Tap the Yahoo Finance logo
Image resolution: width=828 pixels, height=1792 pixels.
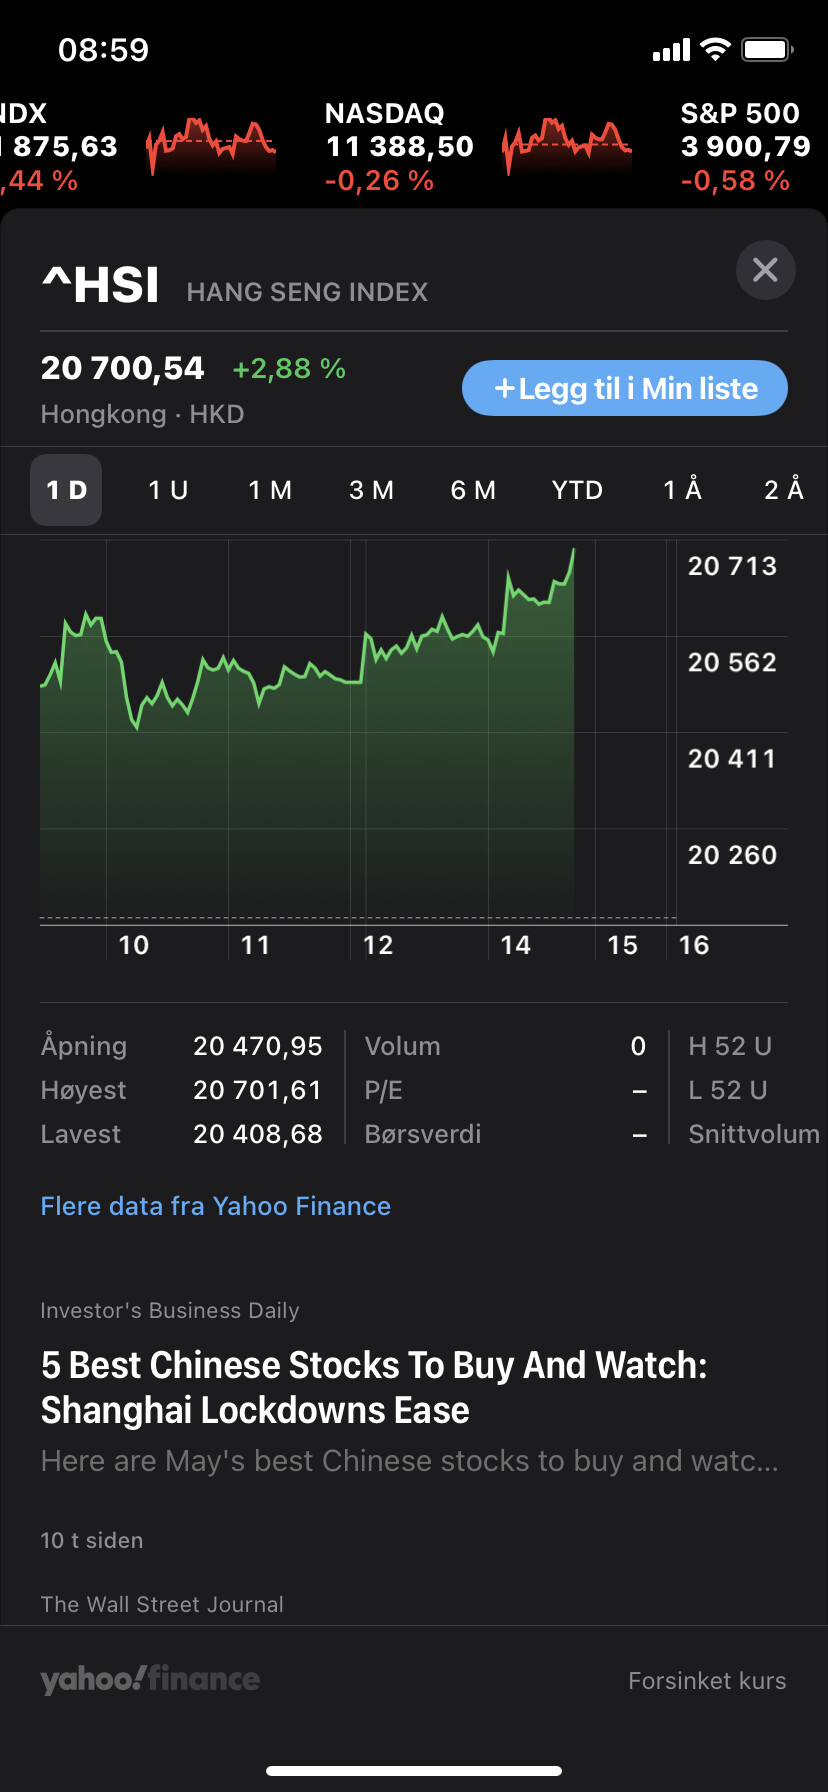pos(150,1680)
